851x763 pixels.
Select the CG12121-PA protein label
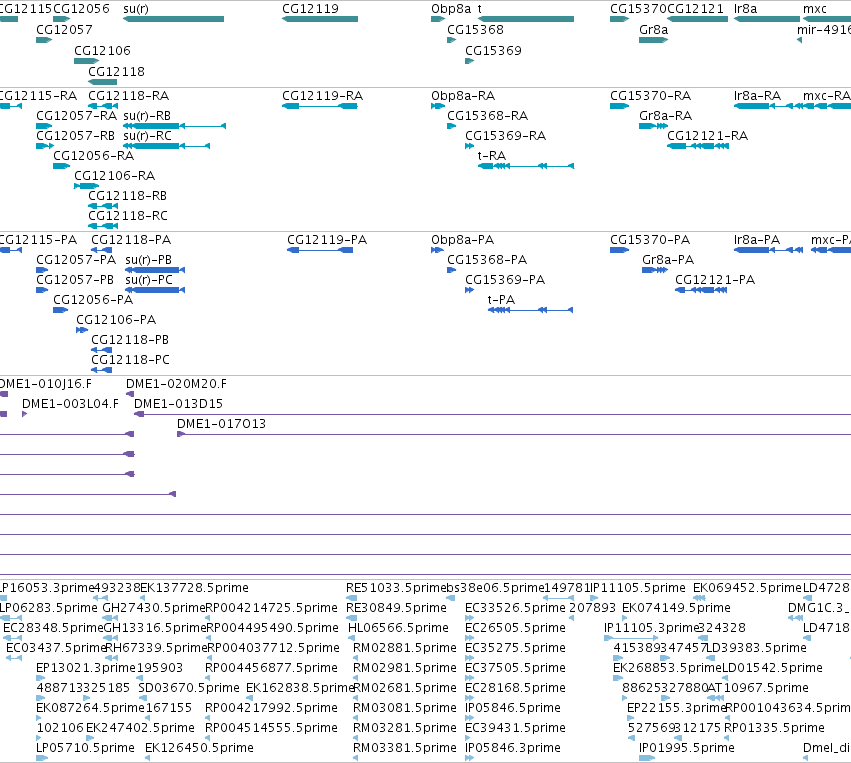point(715,280)
